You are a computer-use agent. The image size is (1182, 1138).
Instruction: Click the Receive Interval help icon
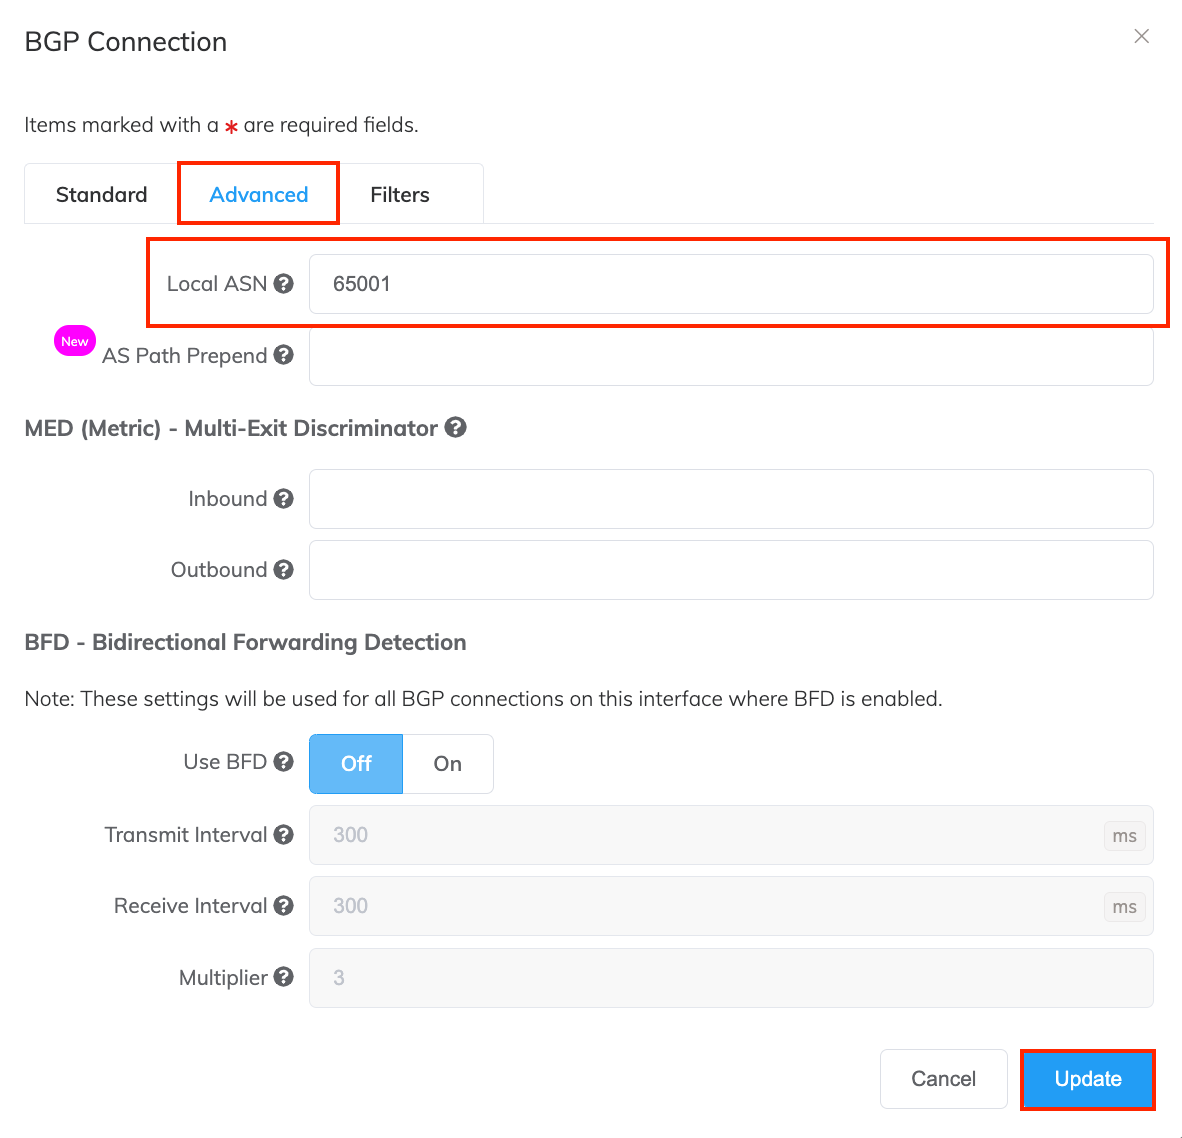[x=283, y=905]
